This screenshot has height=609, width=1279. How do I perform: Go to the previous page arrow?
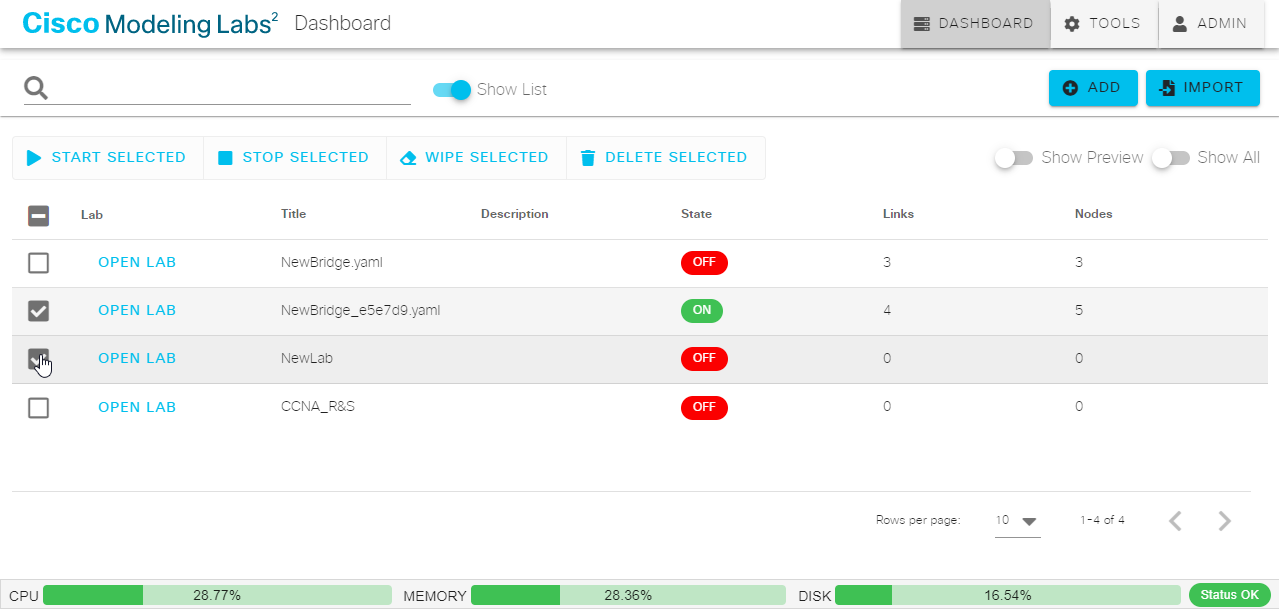tap(1176, 521)
